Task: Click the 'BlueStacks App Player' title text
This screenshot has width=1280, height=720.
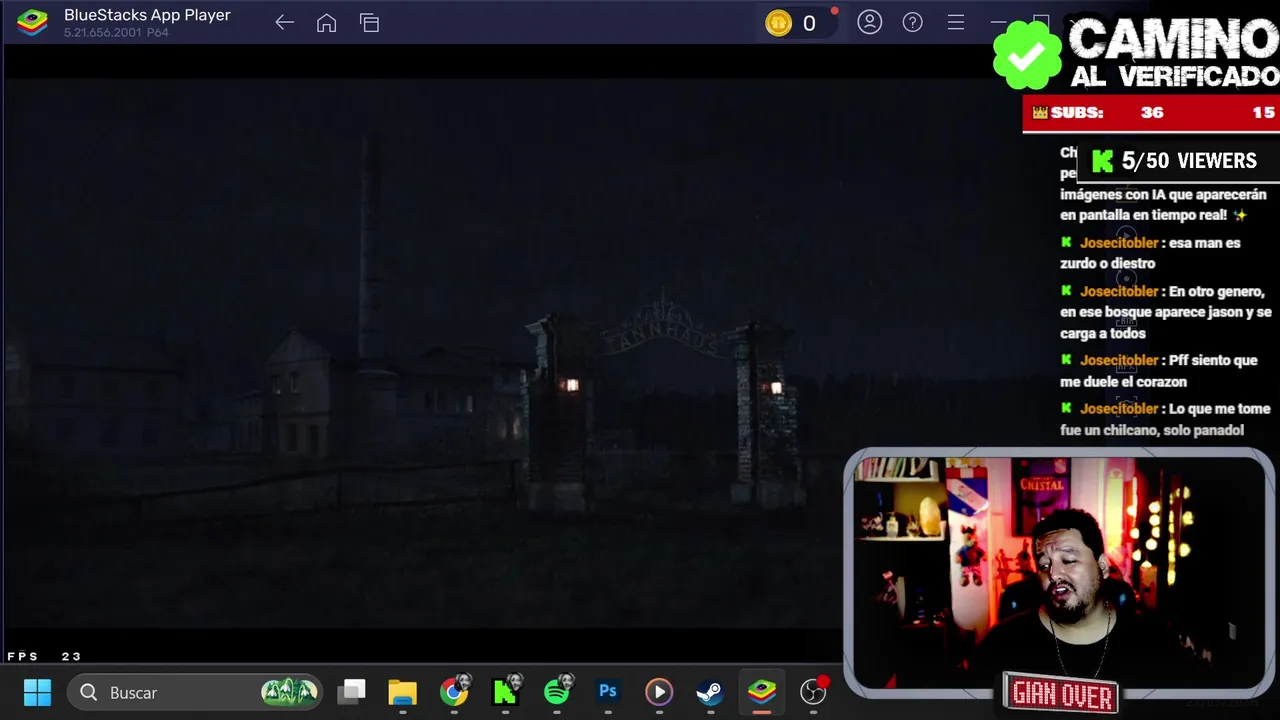Action: click(147, 15)
